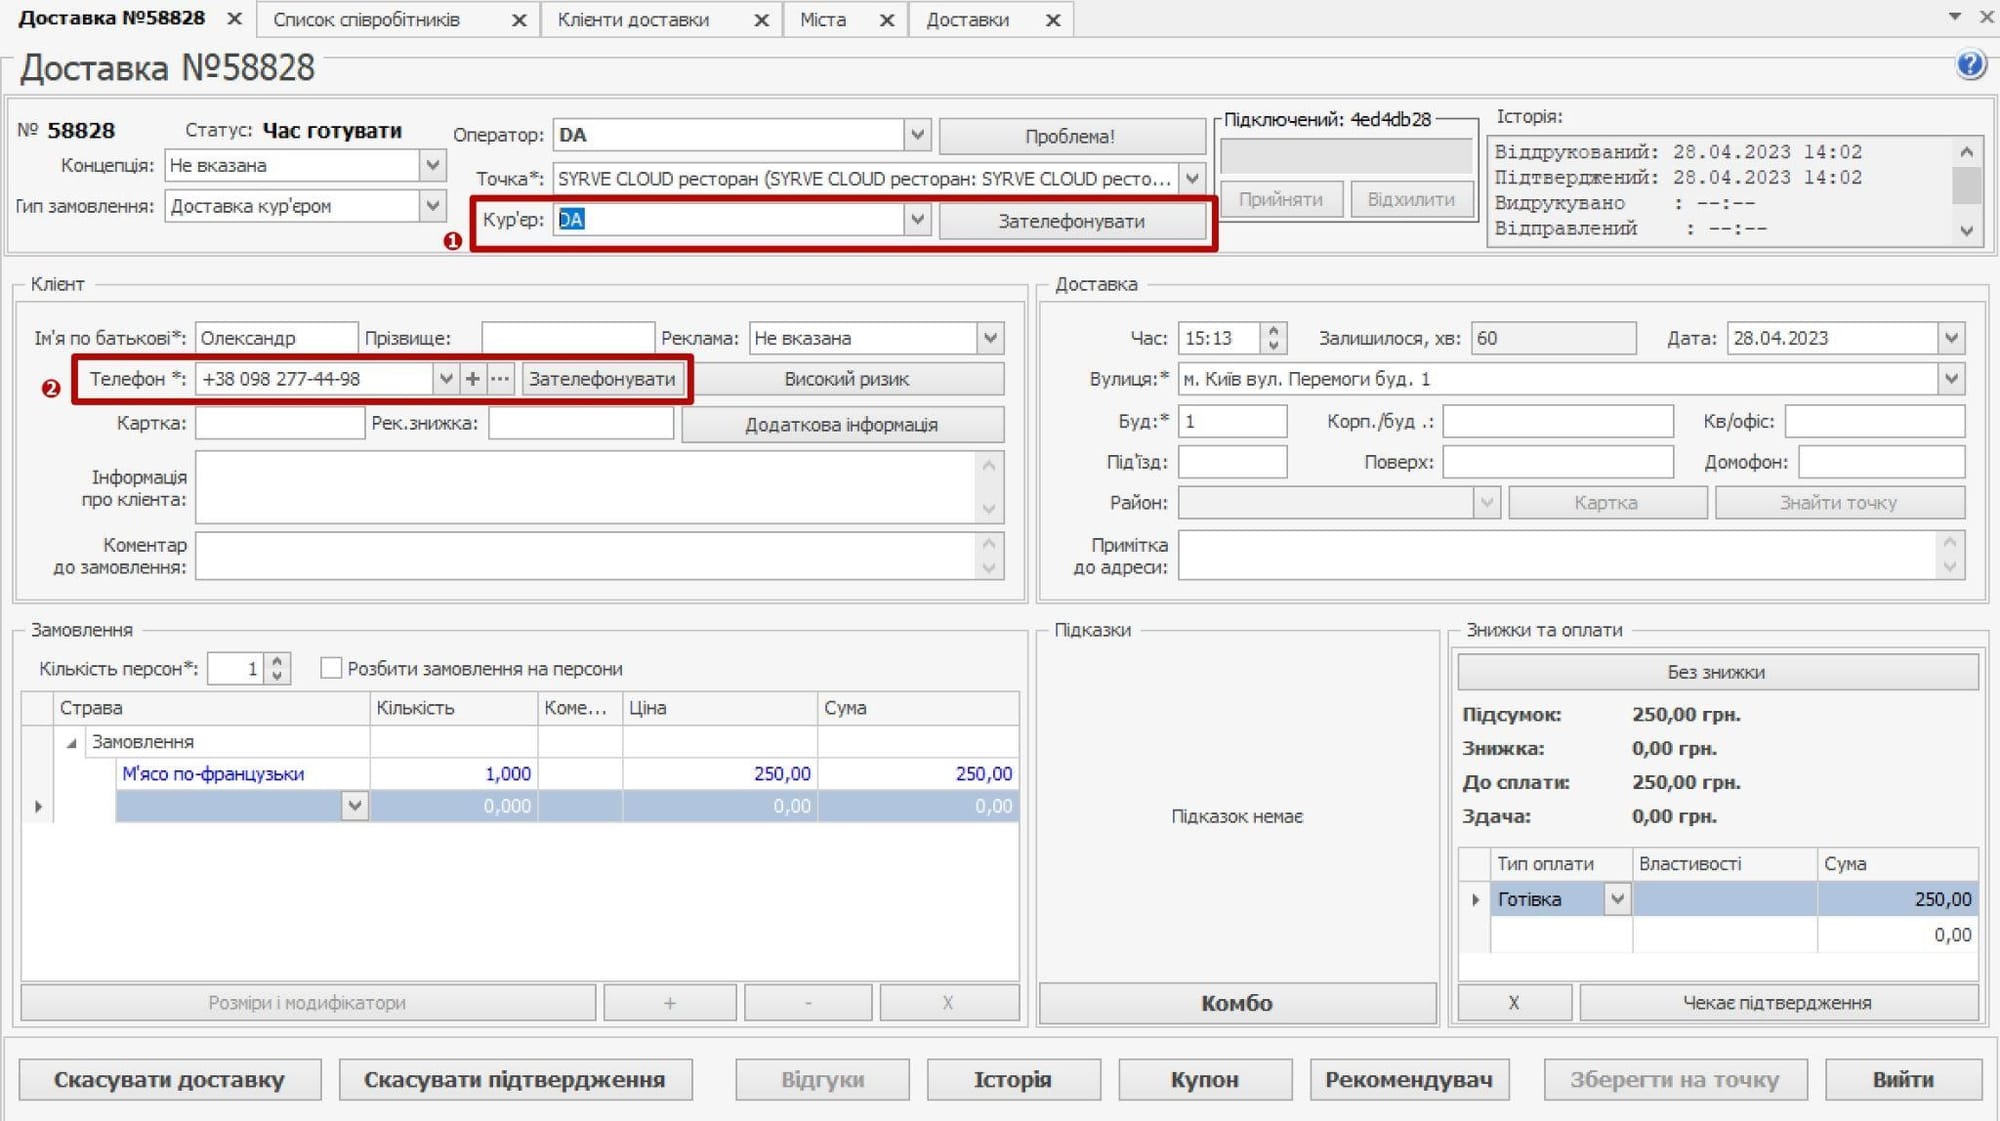The height and width of the screenshot is (1121, 2000).
Task: Click Проблема! button
Action: coord(1070,136)
